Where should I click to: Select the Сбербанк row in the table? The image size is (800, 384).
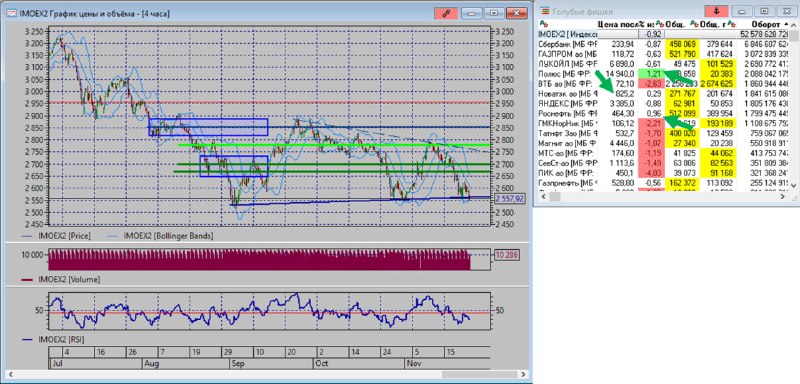tap(664, 44)
